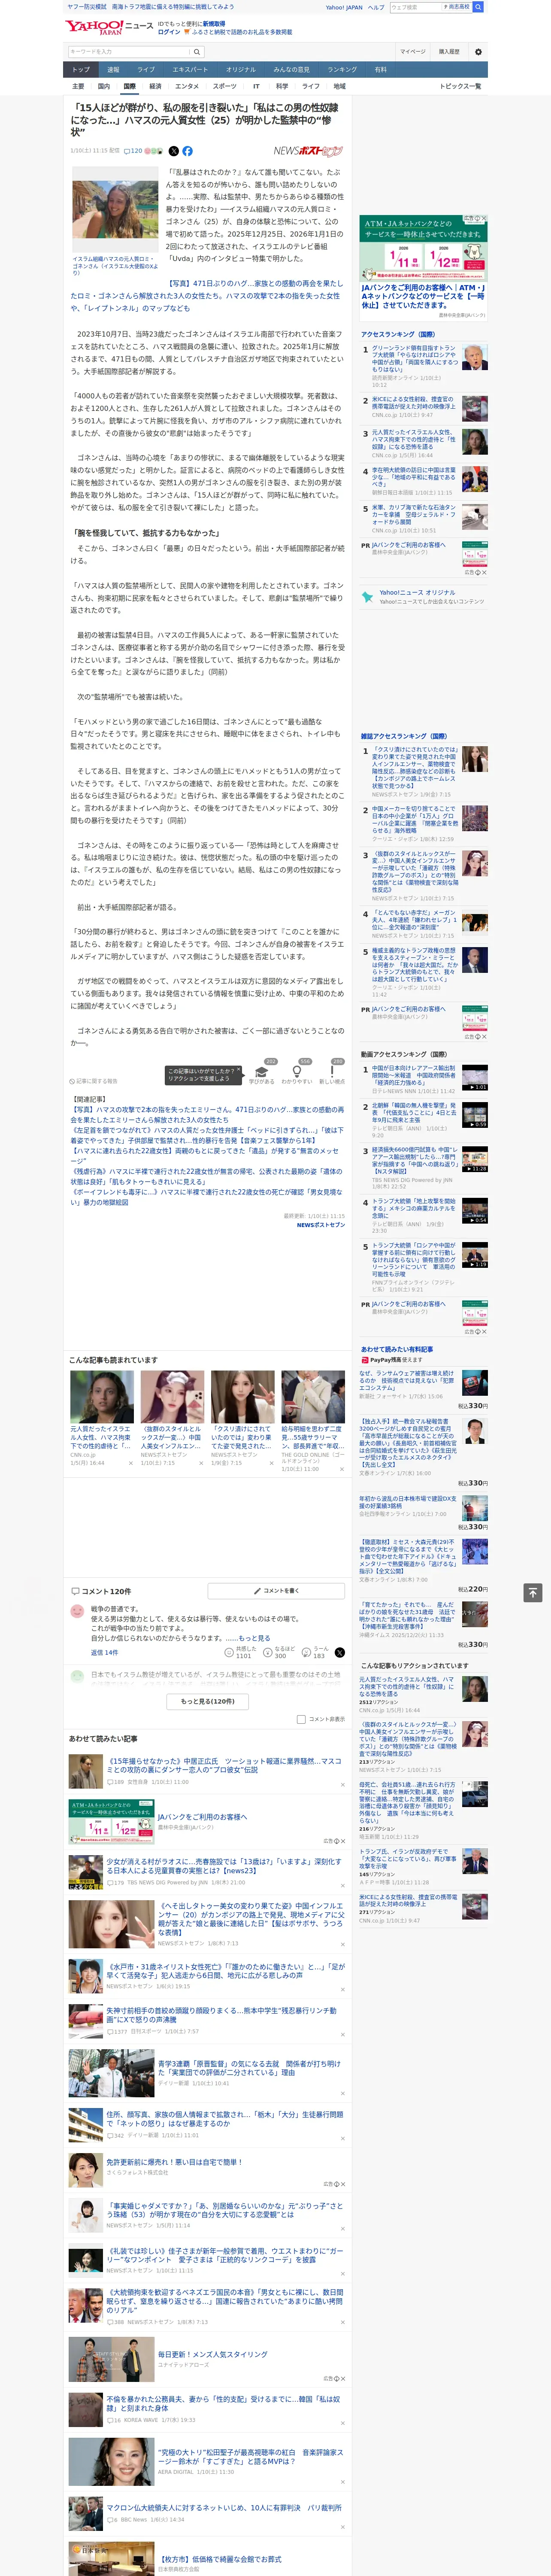Select the IT category
Screen dimensions: 551x2576
tap(256, 86)
